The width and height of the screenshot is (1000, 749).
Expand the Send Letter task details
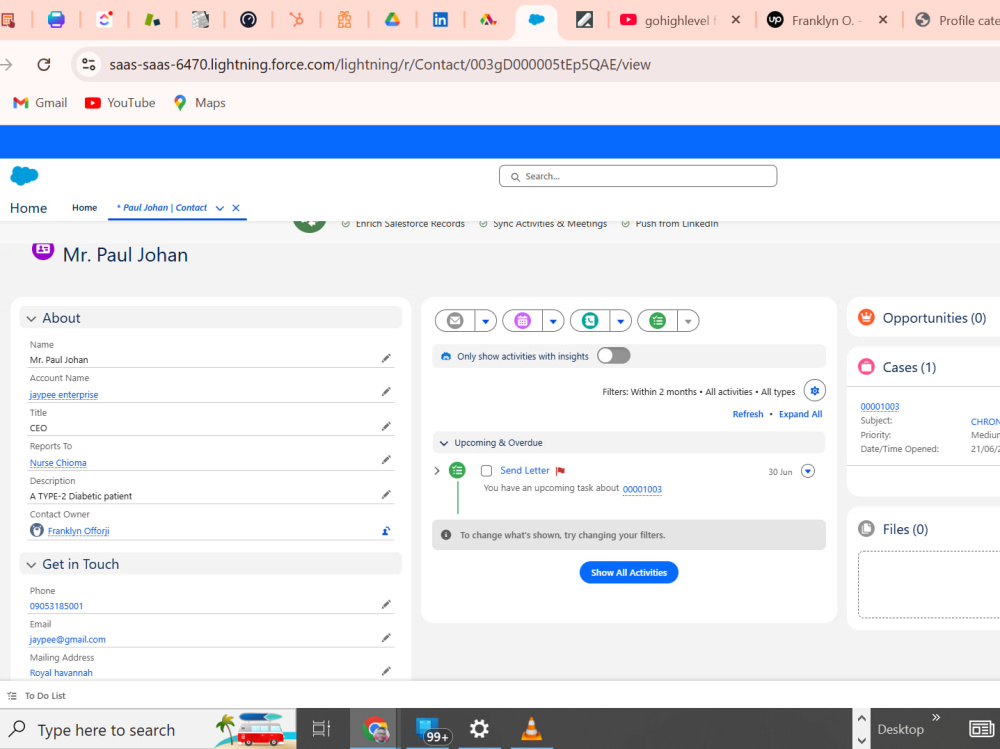[437, 471]
